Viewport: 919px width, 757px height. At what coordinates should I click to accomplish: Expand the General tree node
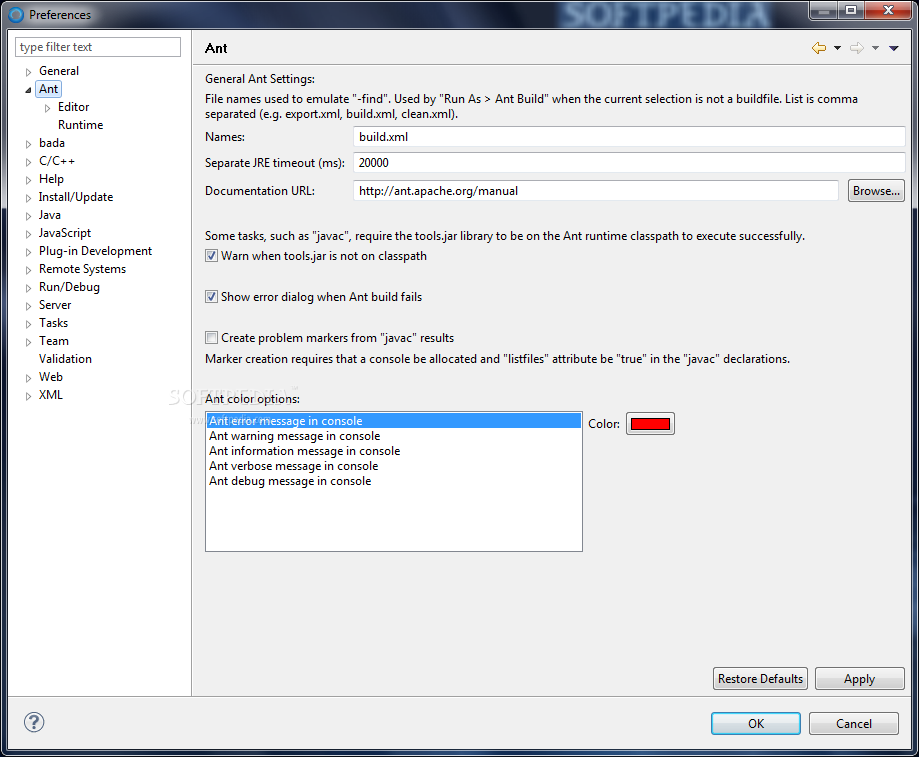coord(28,72)
